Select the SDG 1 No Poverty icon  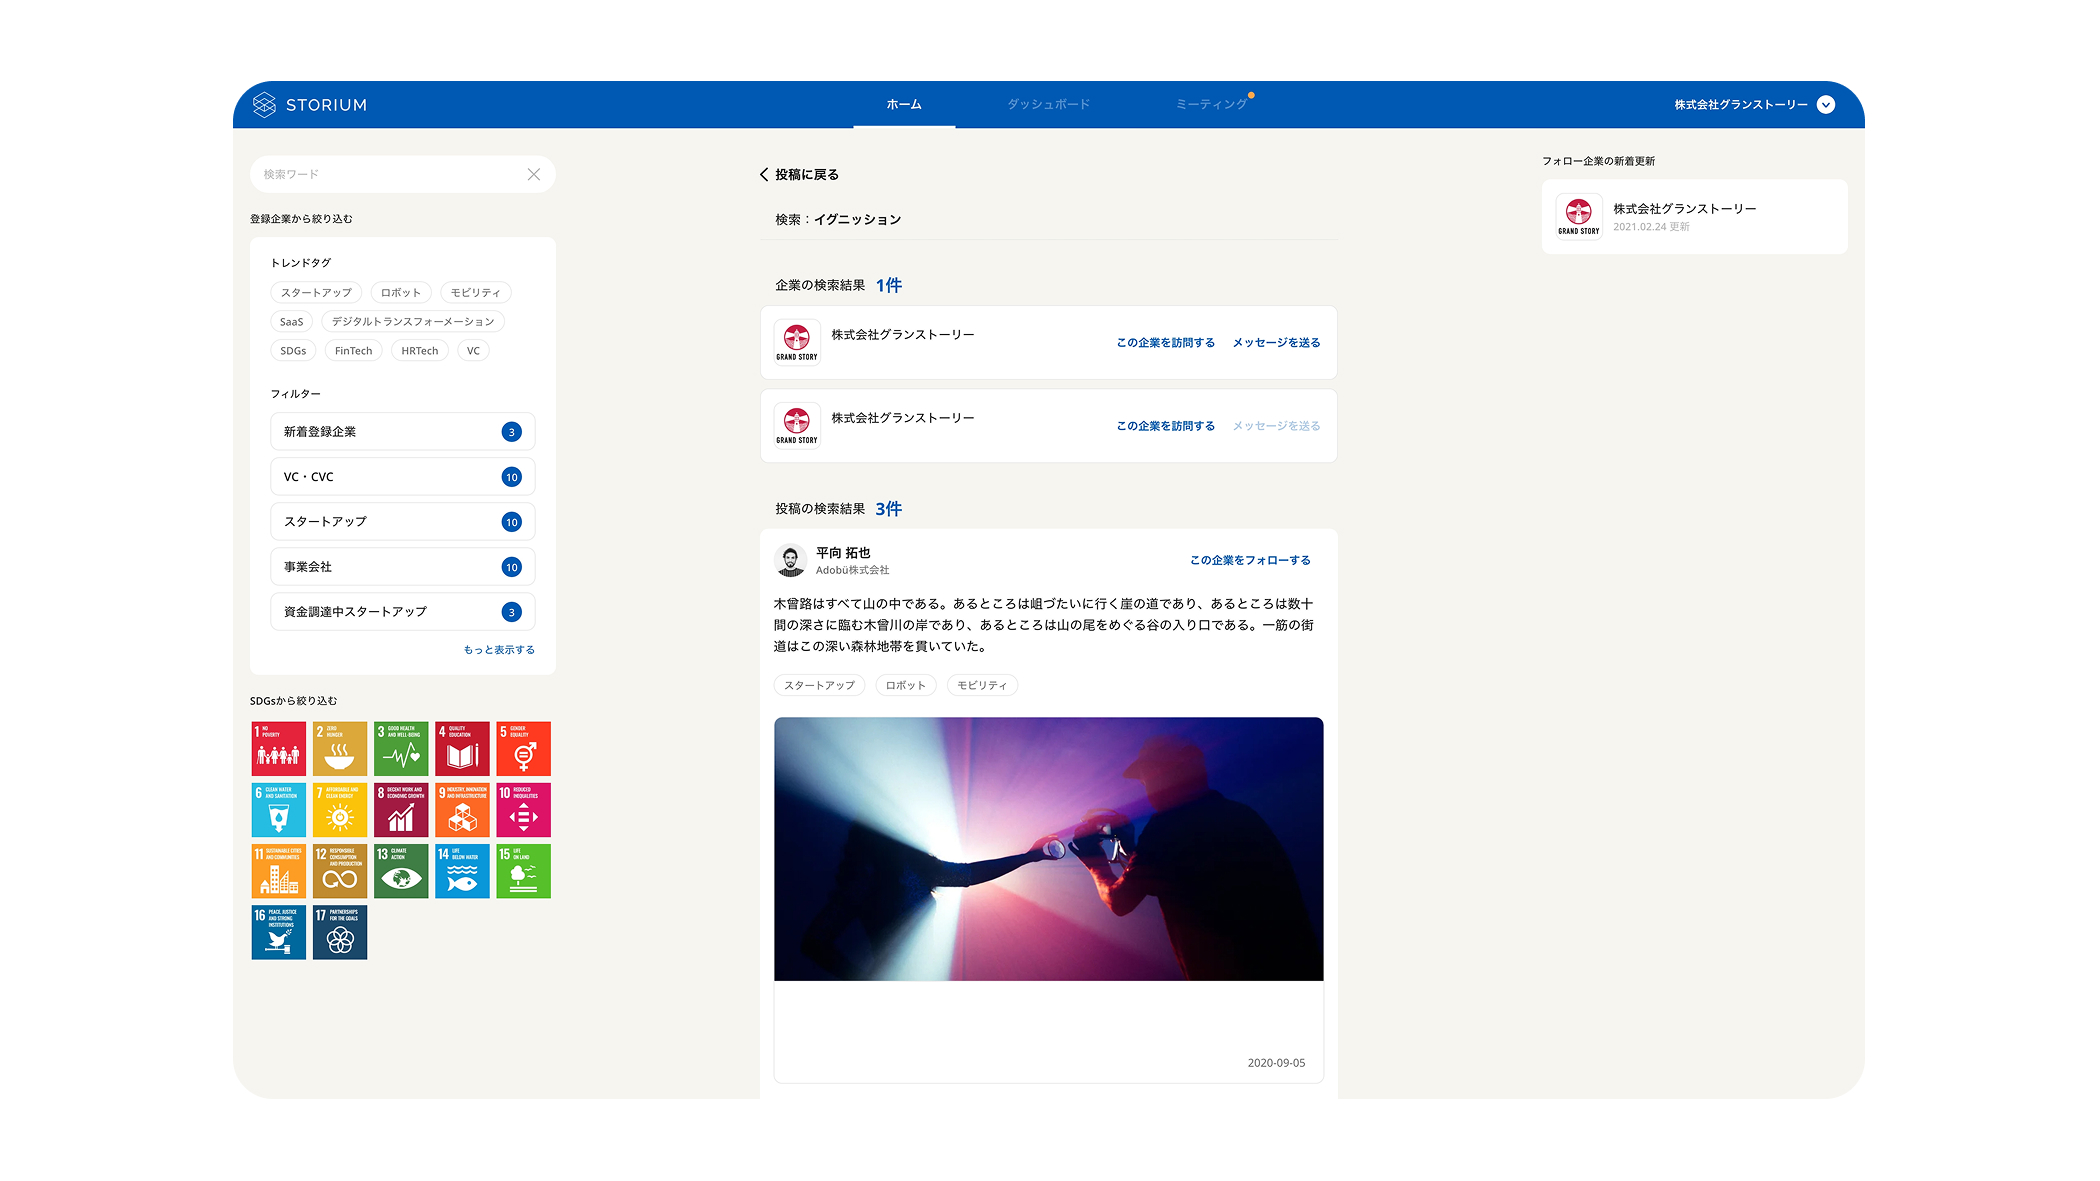click(278, 748)
